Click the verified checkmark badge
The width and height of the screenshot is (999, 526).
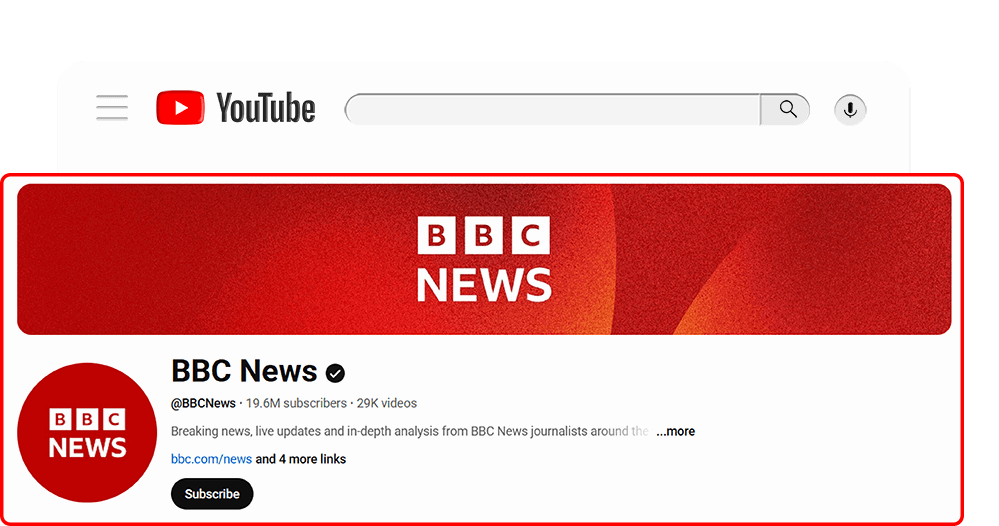click(x=335, y=373)
